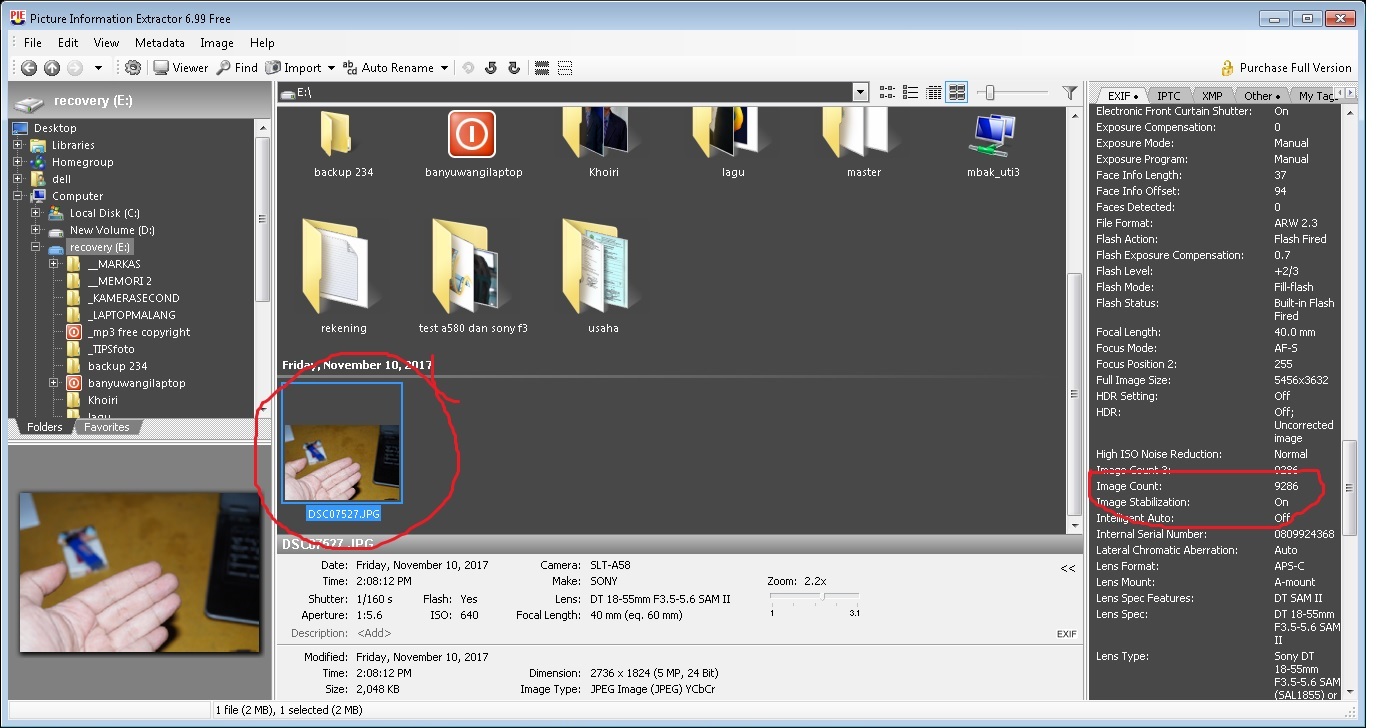
Task: Switch to details view mode
Action: [933, 92]
